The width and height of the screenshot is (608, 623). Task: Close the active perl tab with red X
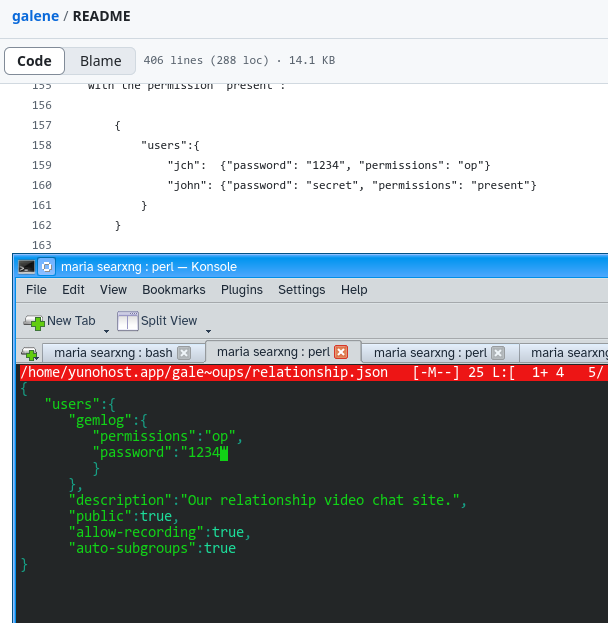[341, 352]
